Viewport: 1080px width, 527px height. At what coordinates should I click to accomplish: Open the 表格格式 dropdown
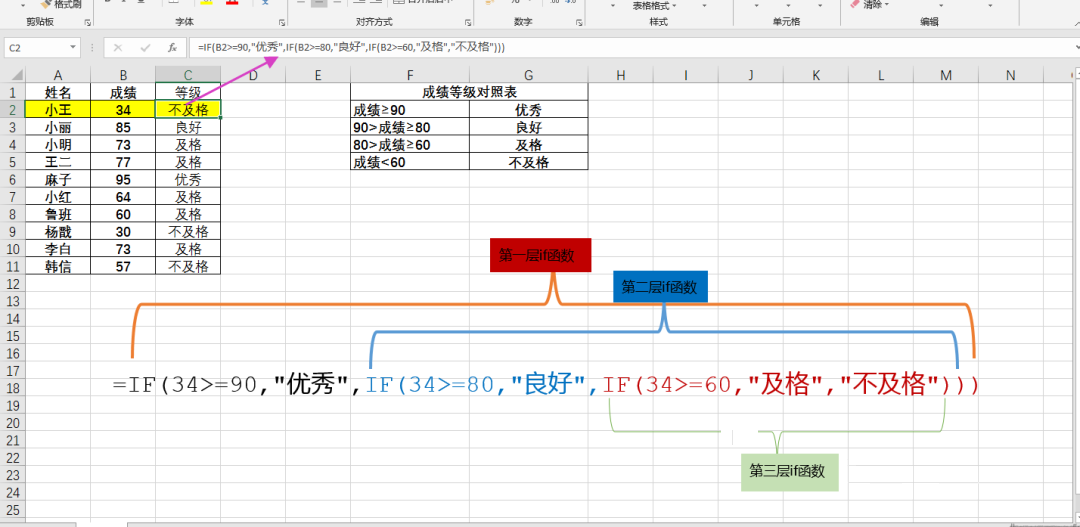pyautogui.click(x=654, y=6)
